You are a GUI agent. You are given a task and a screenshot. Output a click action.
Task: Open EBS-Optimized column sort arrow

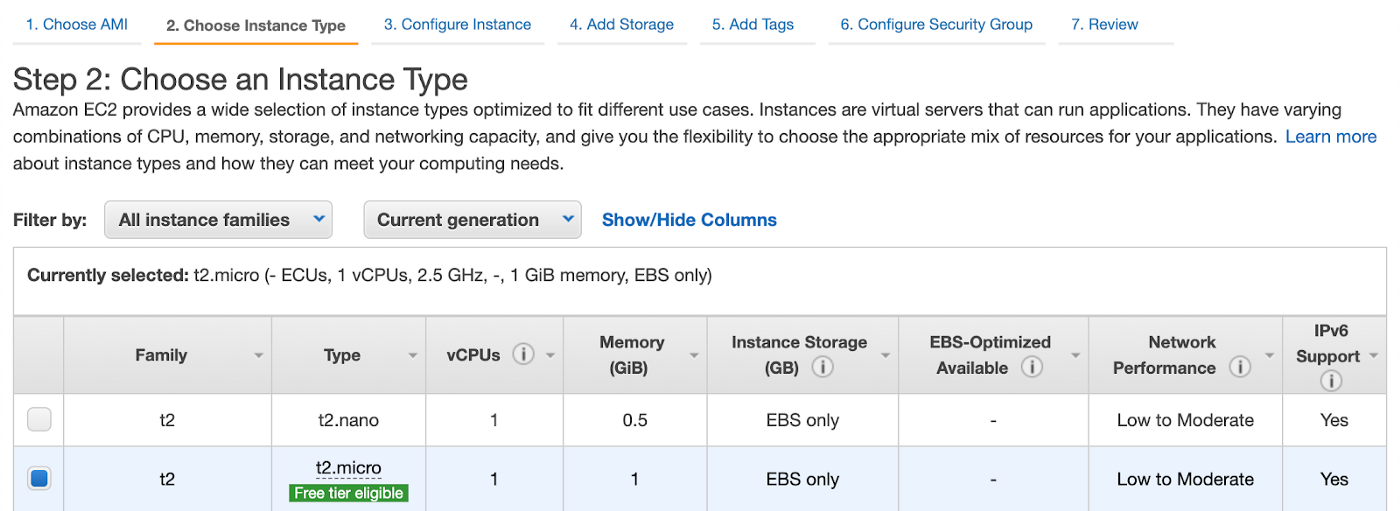[1076, 356]
